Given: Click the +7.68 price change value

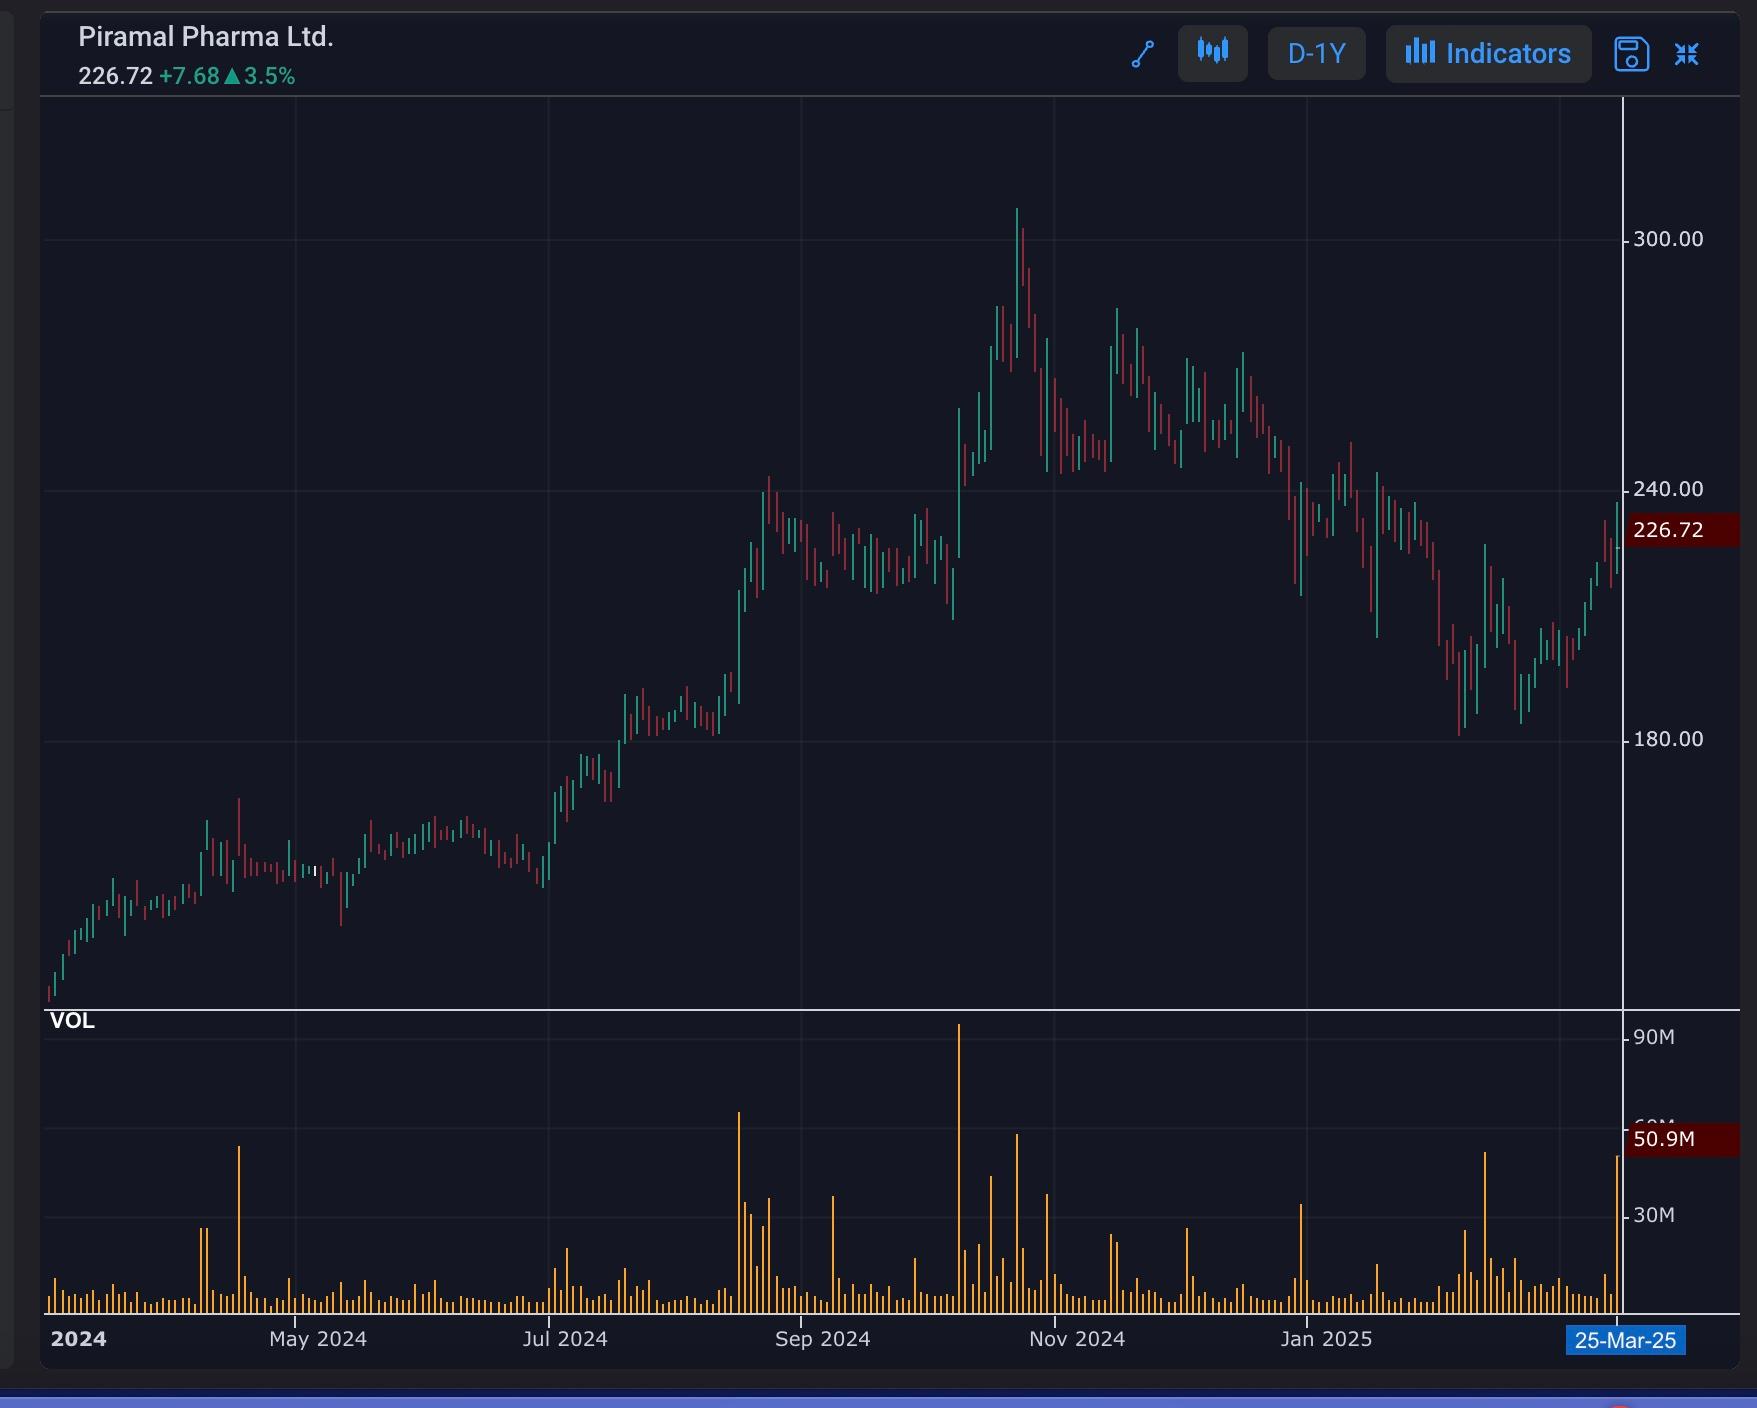Looking at the screenshot, I should [189, 76].
